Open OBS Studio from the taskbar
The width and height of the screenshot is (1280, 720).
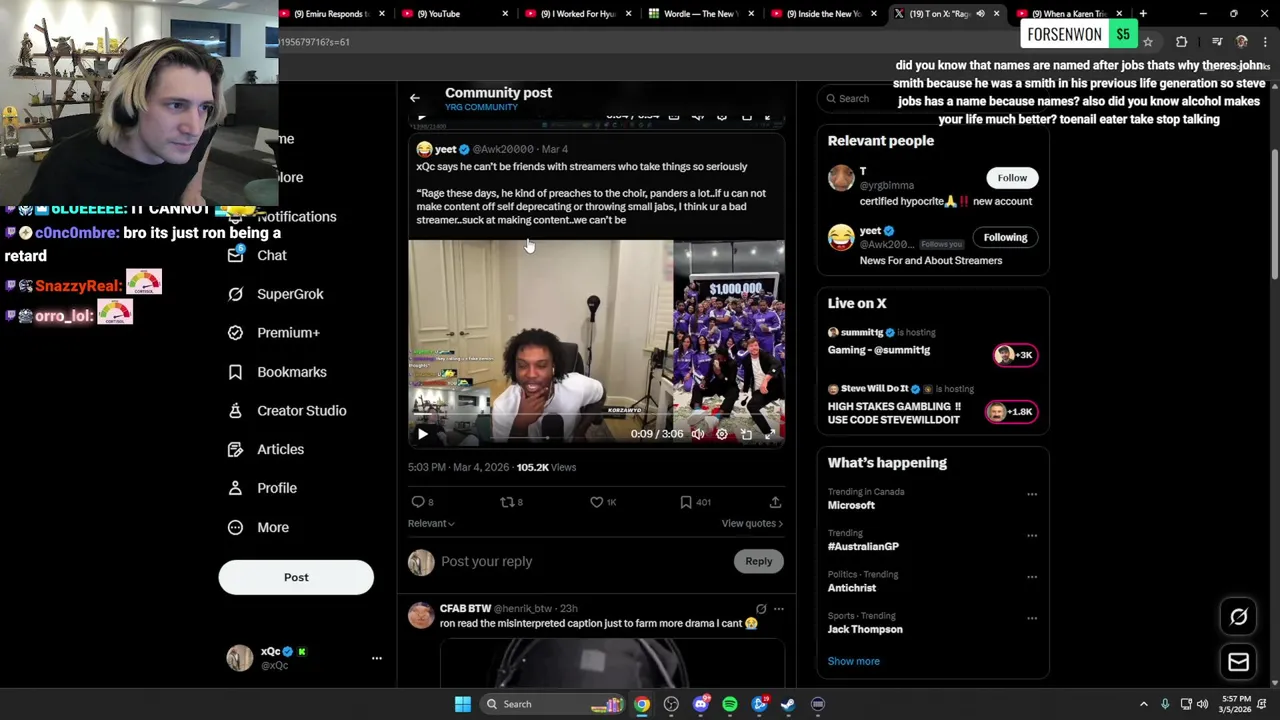pos(671,704)
